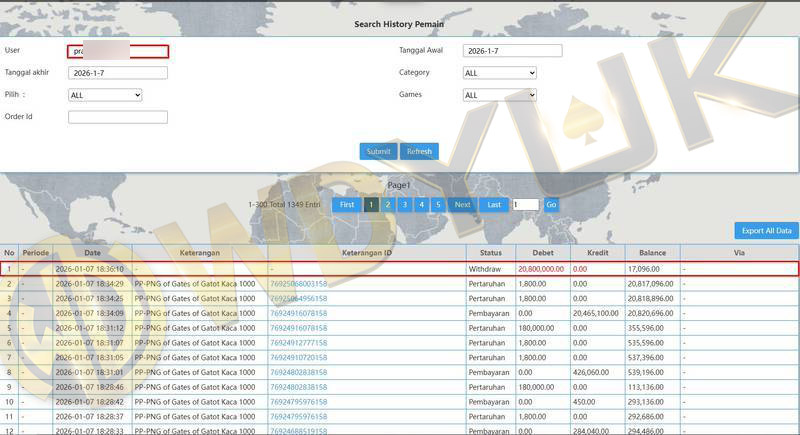Open the Pilih dropdown
The width and height of the screenshot is (800, 435).
(x=105, y=95)
